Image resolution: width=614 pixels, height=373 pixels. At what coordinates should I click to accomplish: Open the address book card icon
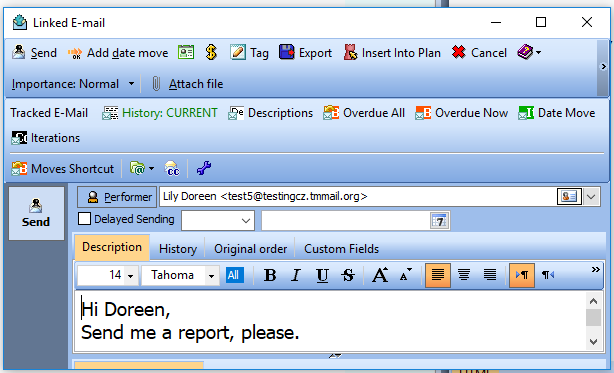click(x=569, y=196)
